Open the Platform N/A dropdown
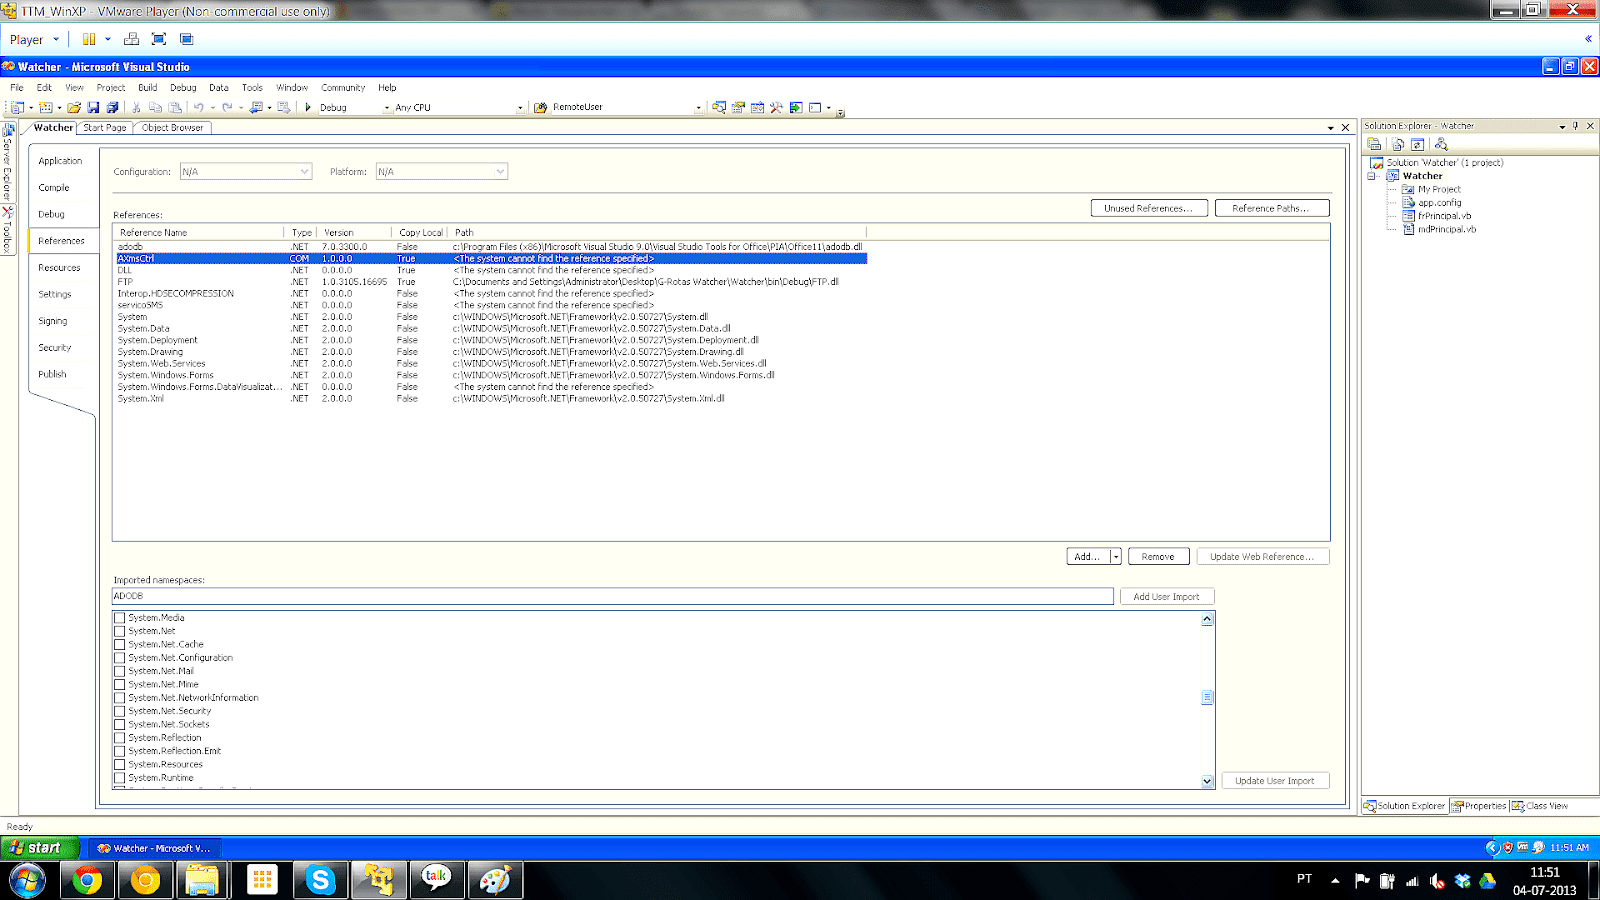1600x900 pixels. pos(442,172)
